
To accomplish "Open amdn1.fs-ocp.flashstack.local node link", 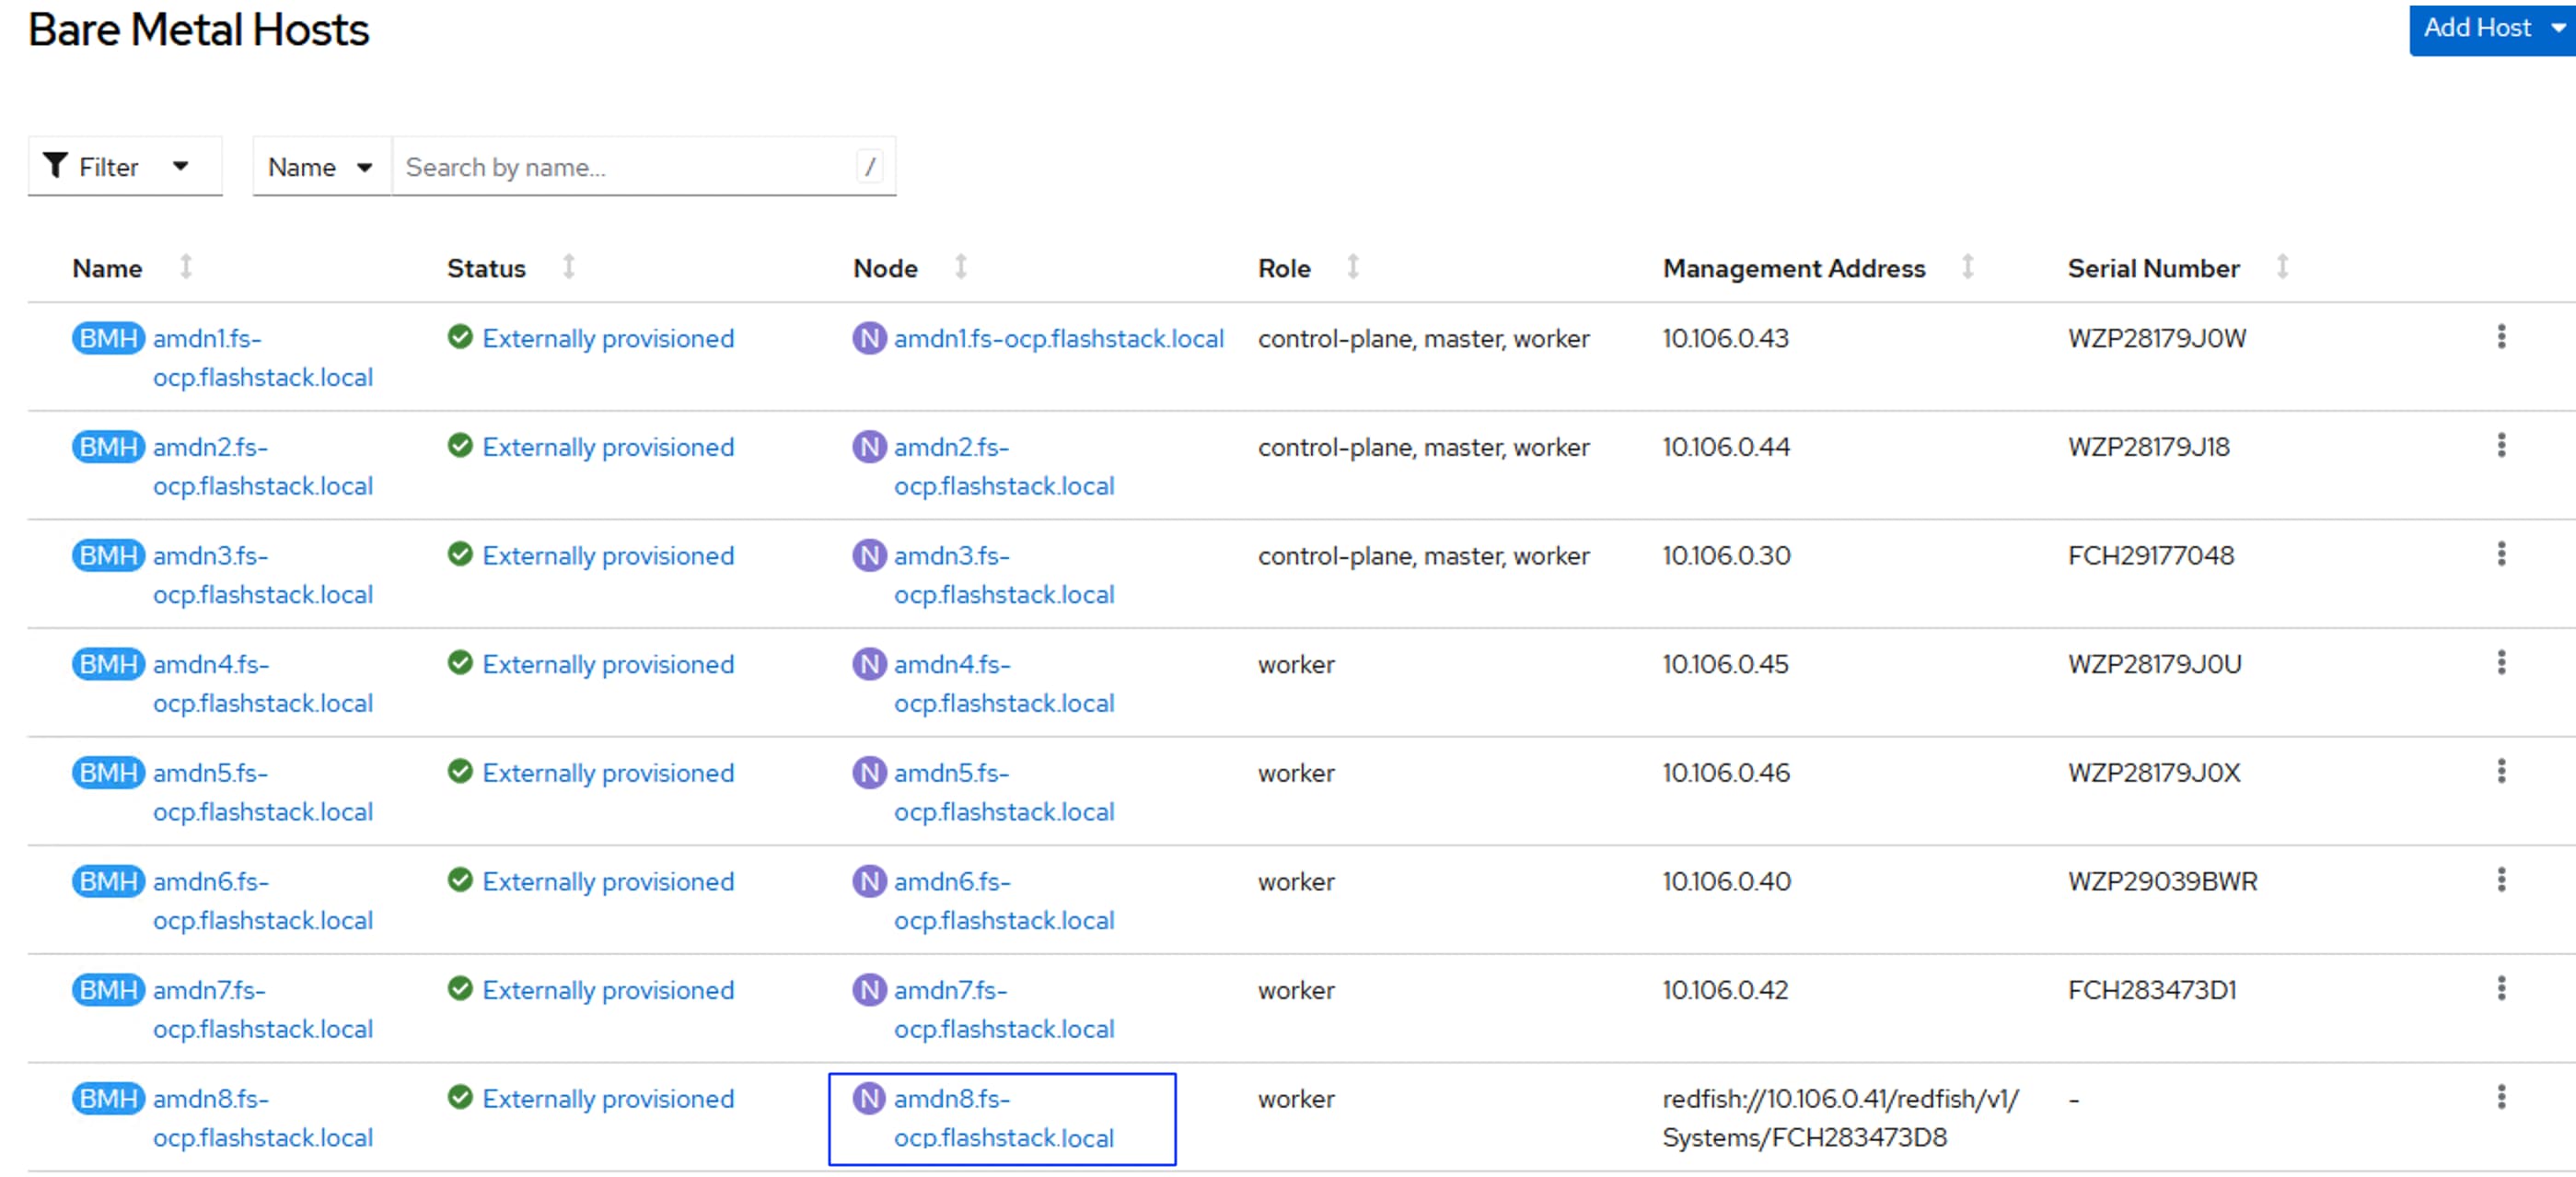I will (1058, 339).
